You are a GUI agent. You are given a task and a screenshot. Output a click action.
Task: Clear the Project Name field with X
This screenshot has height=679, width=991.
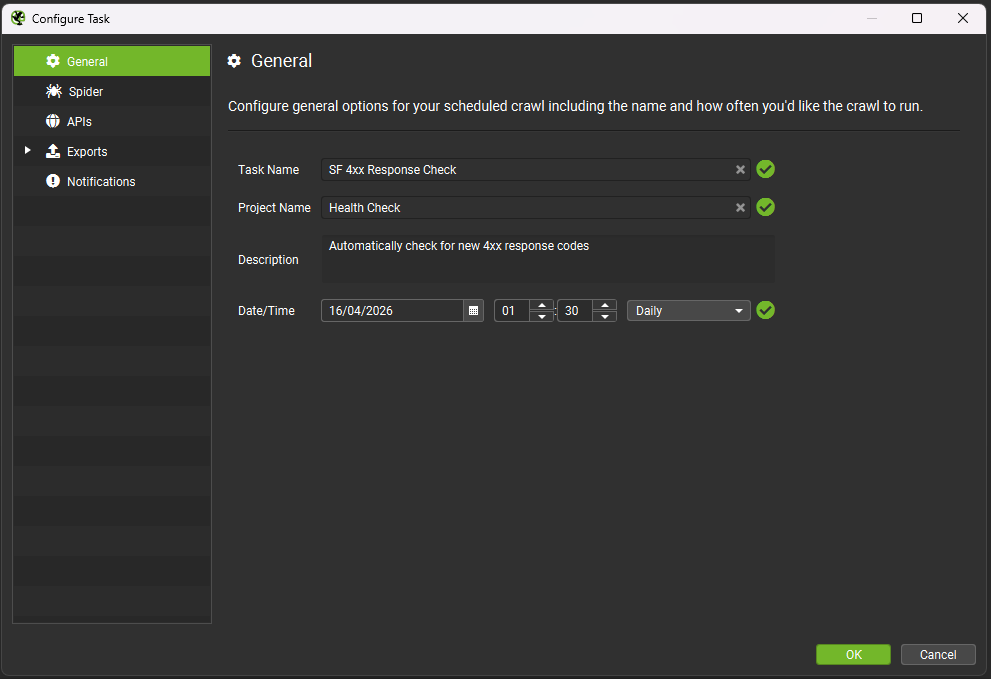(740, 208)
